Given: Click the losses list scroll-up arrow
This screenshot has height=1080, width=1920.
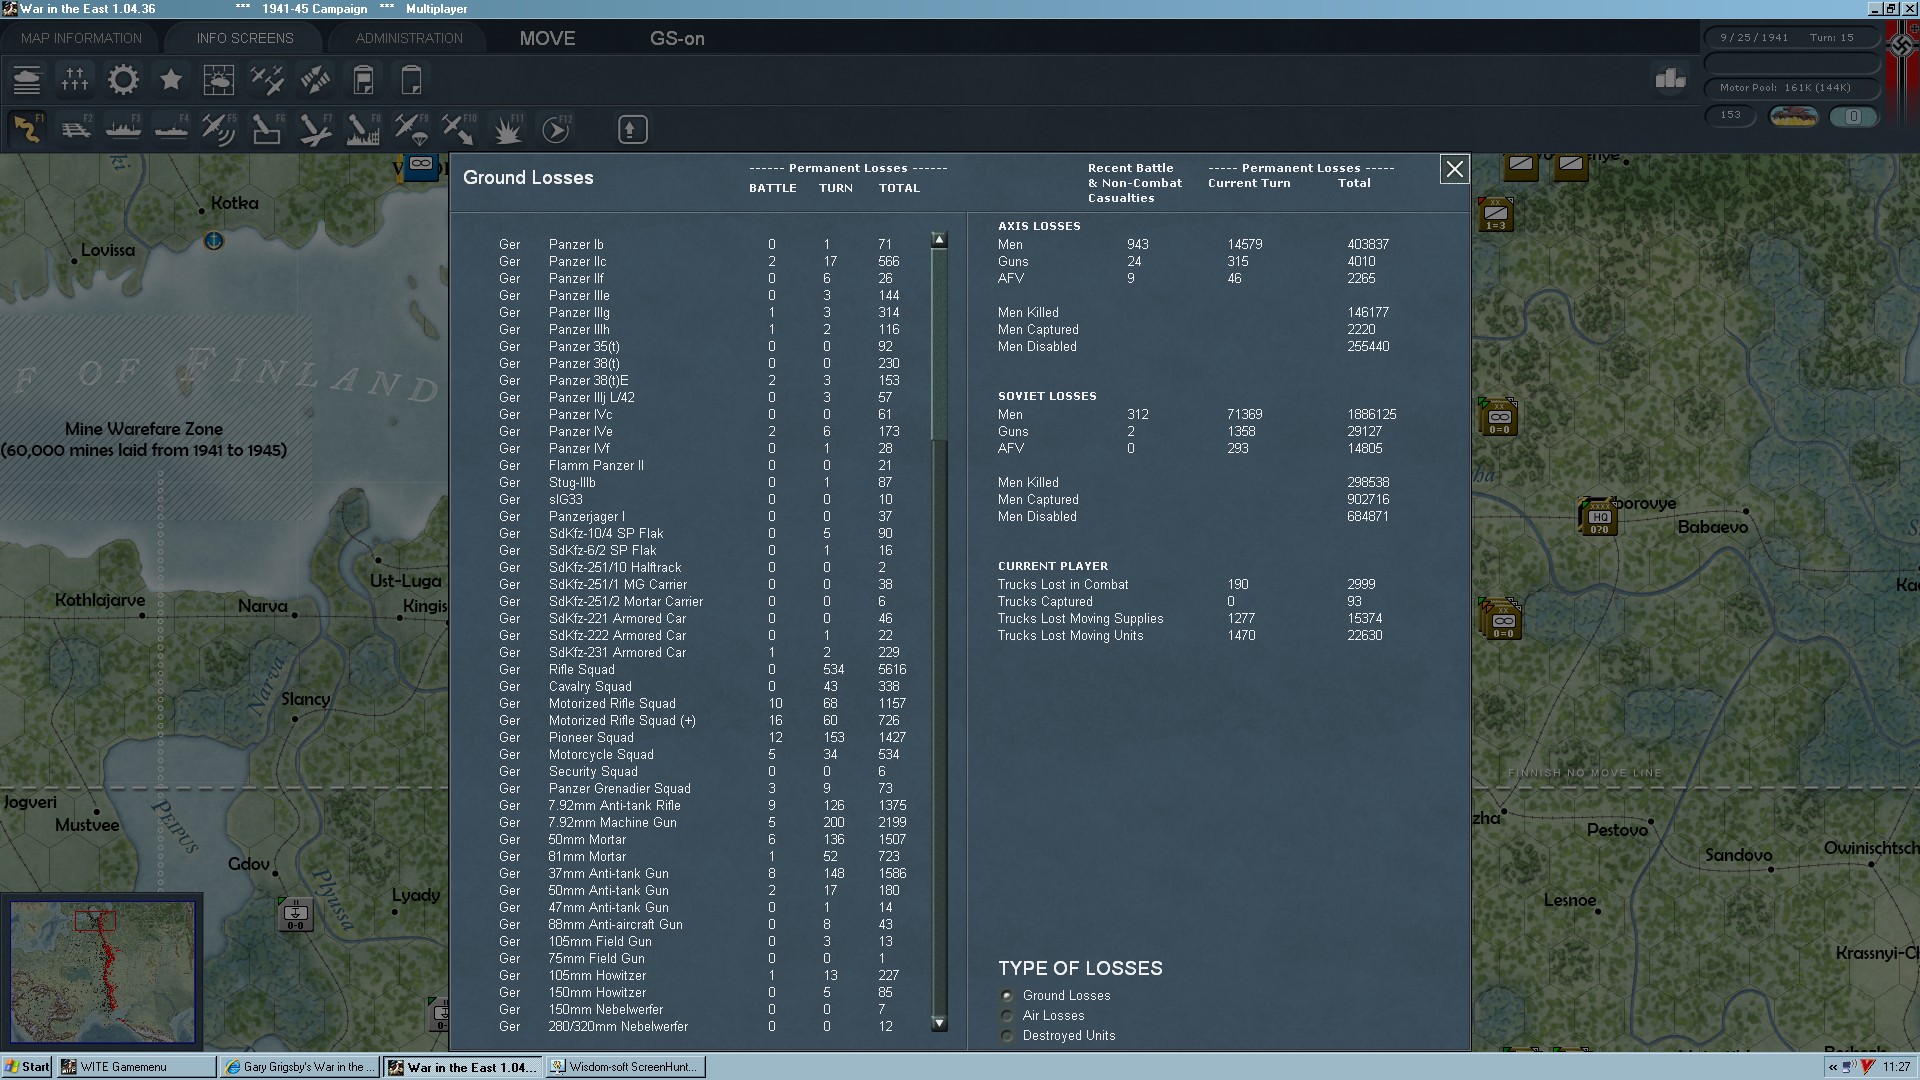Looking at the screenshot, I should pyautogui.click(x=938, y=240).
